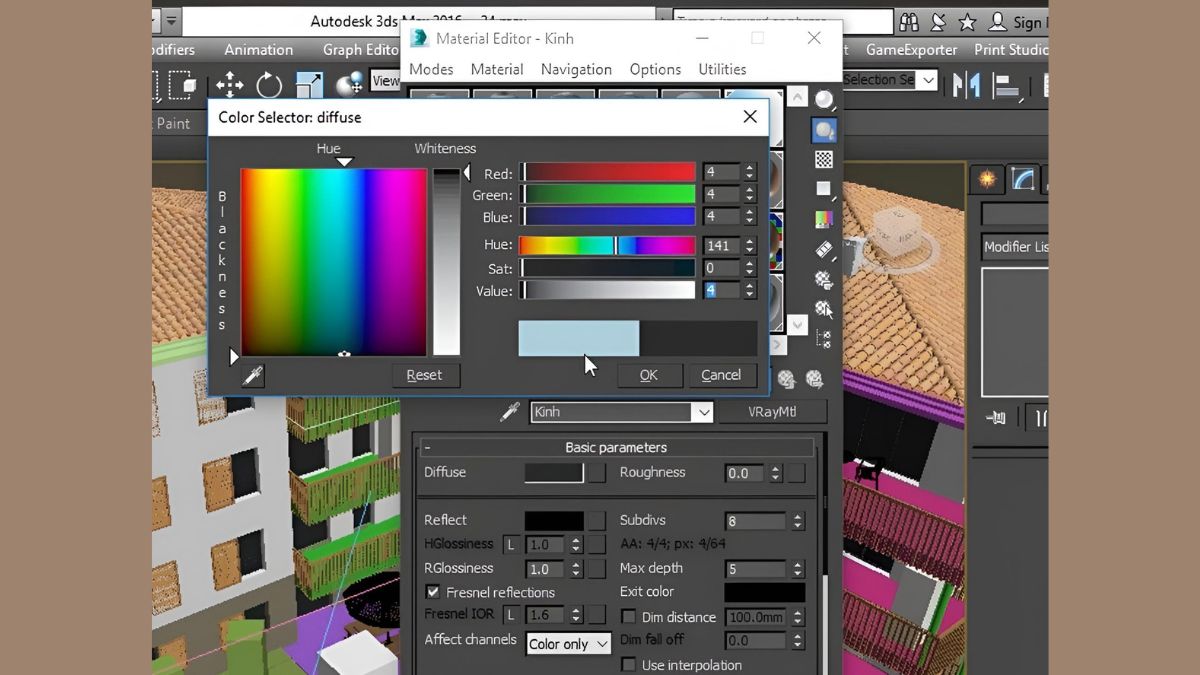The image size is (1200, 675).
Task: Click the Hue rainbow slider
Action: coord(607,245)
